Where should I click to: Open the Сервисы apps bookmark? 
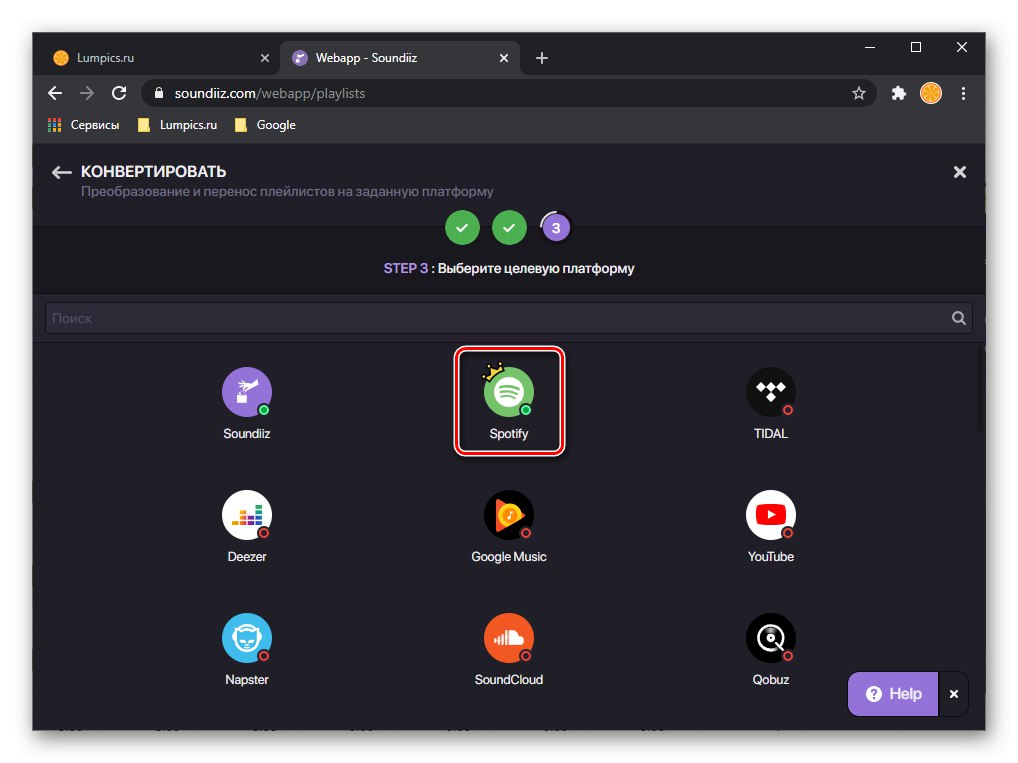pyautogui.click(x=84, y=125)
